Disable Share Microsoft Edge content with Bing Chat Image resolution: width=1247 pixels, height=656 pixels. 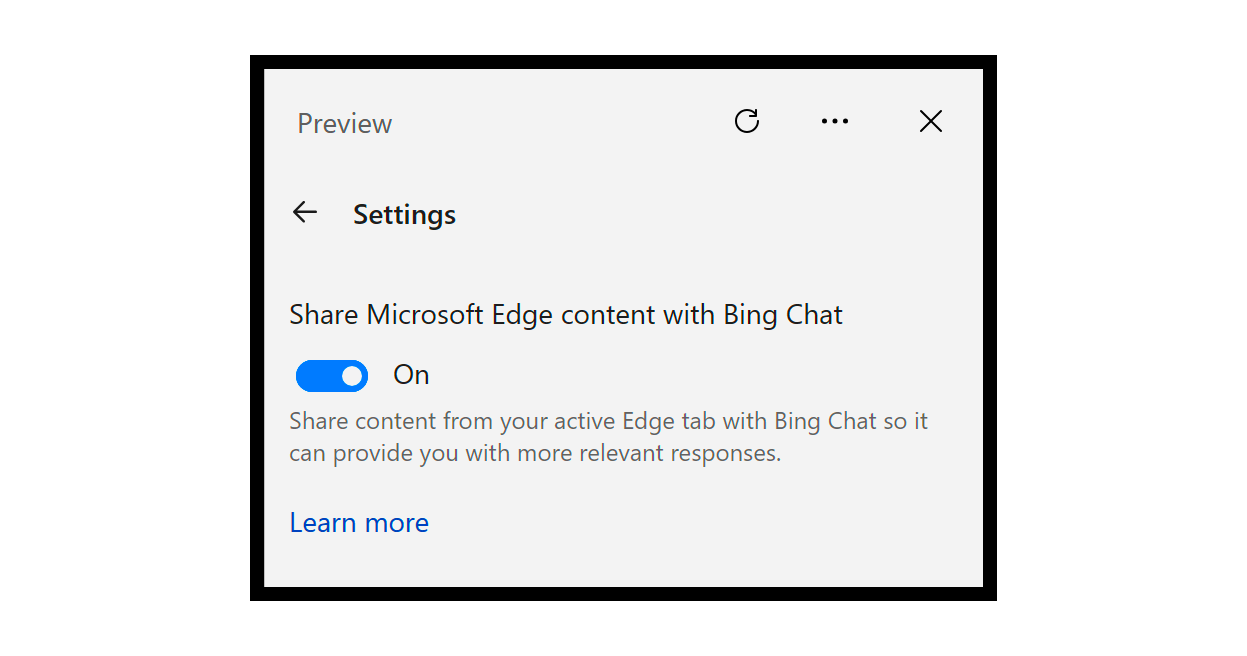coord(331,375)
